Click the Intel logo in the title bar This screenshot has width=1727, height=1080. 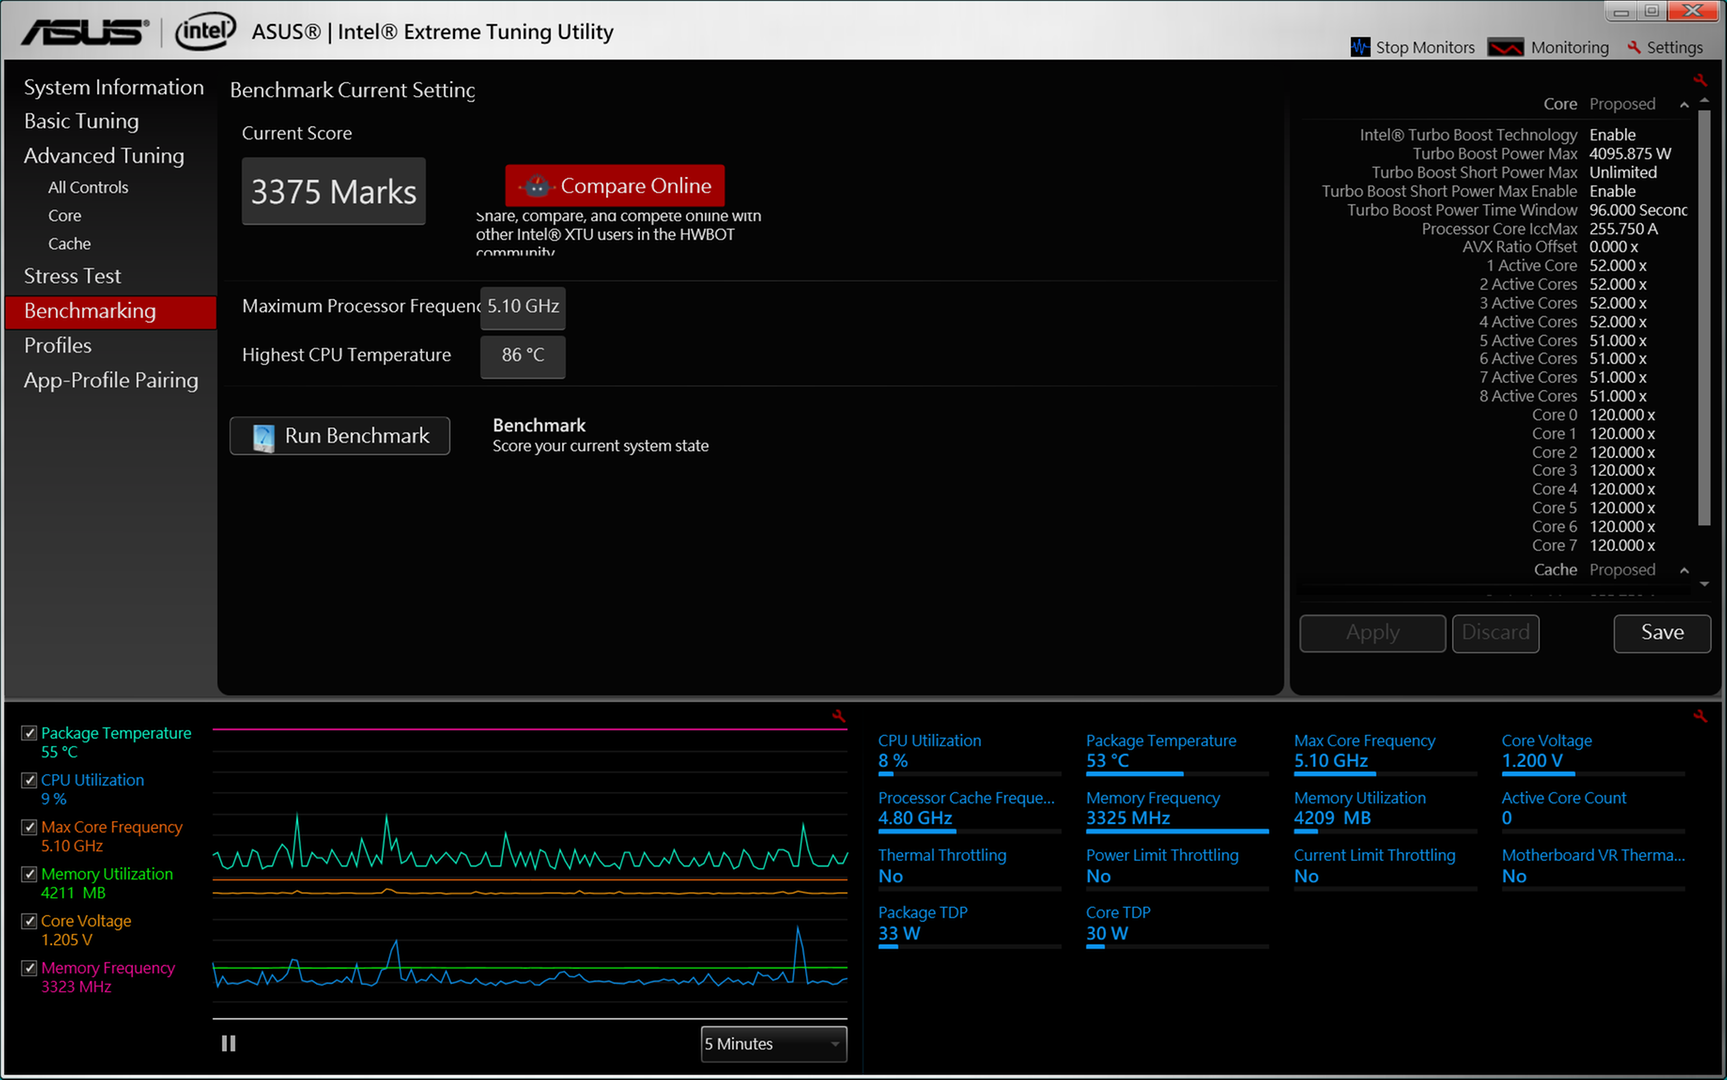tap(205, 31)
